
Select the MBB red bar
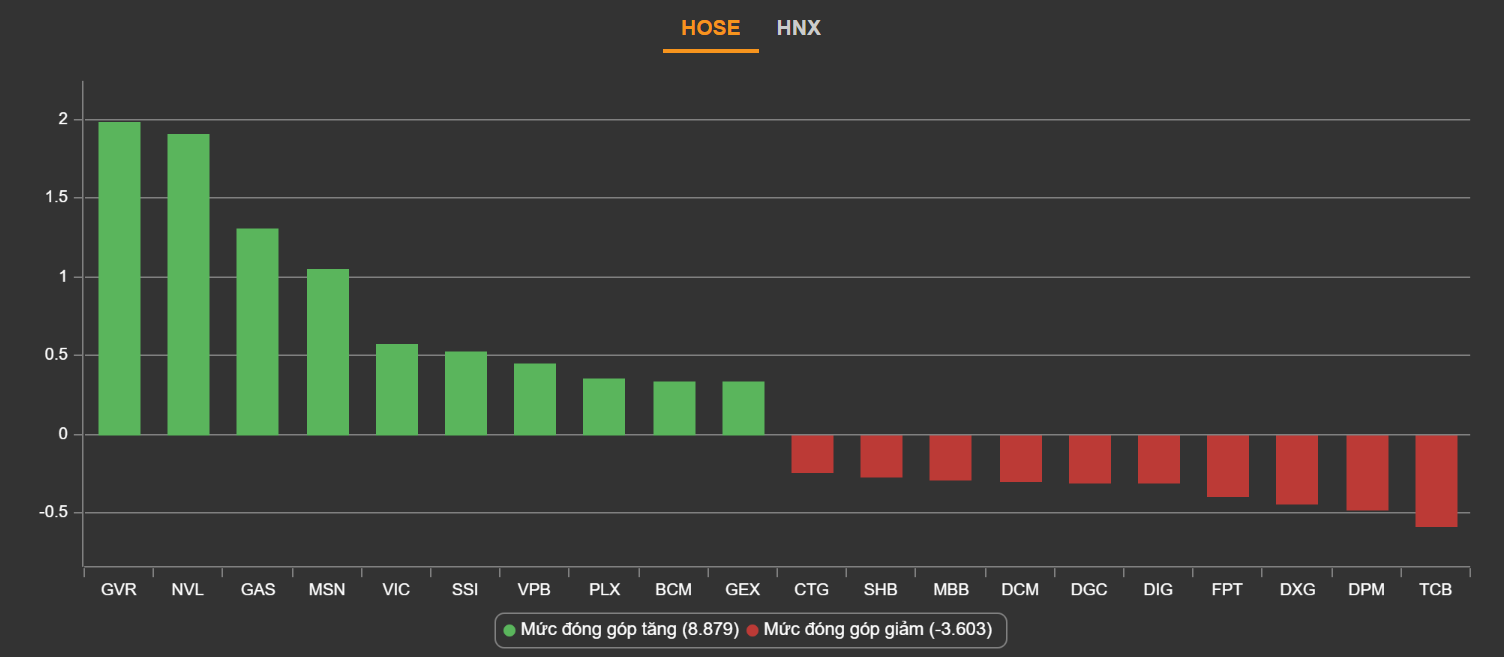click(x=950, y=457)
